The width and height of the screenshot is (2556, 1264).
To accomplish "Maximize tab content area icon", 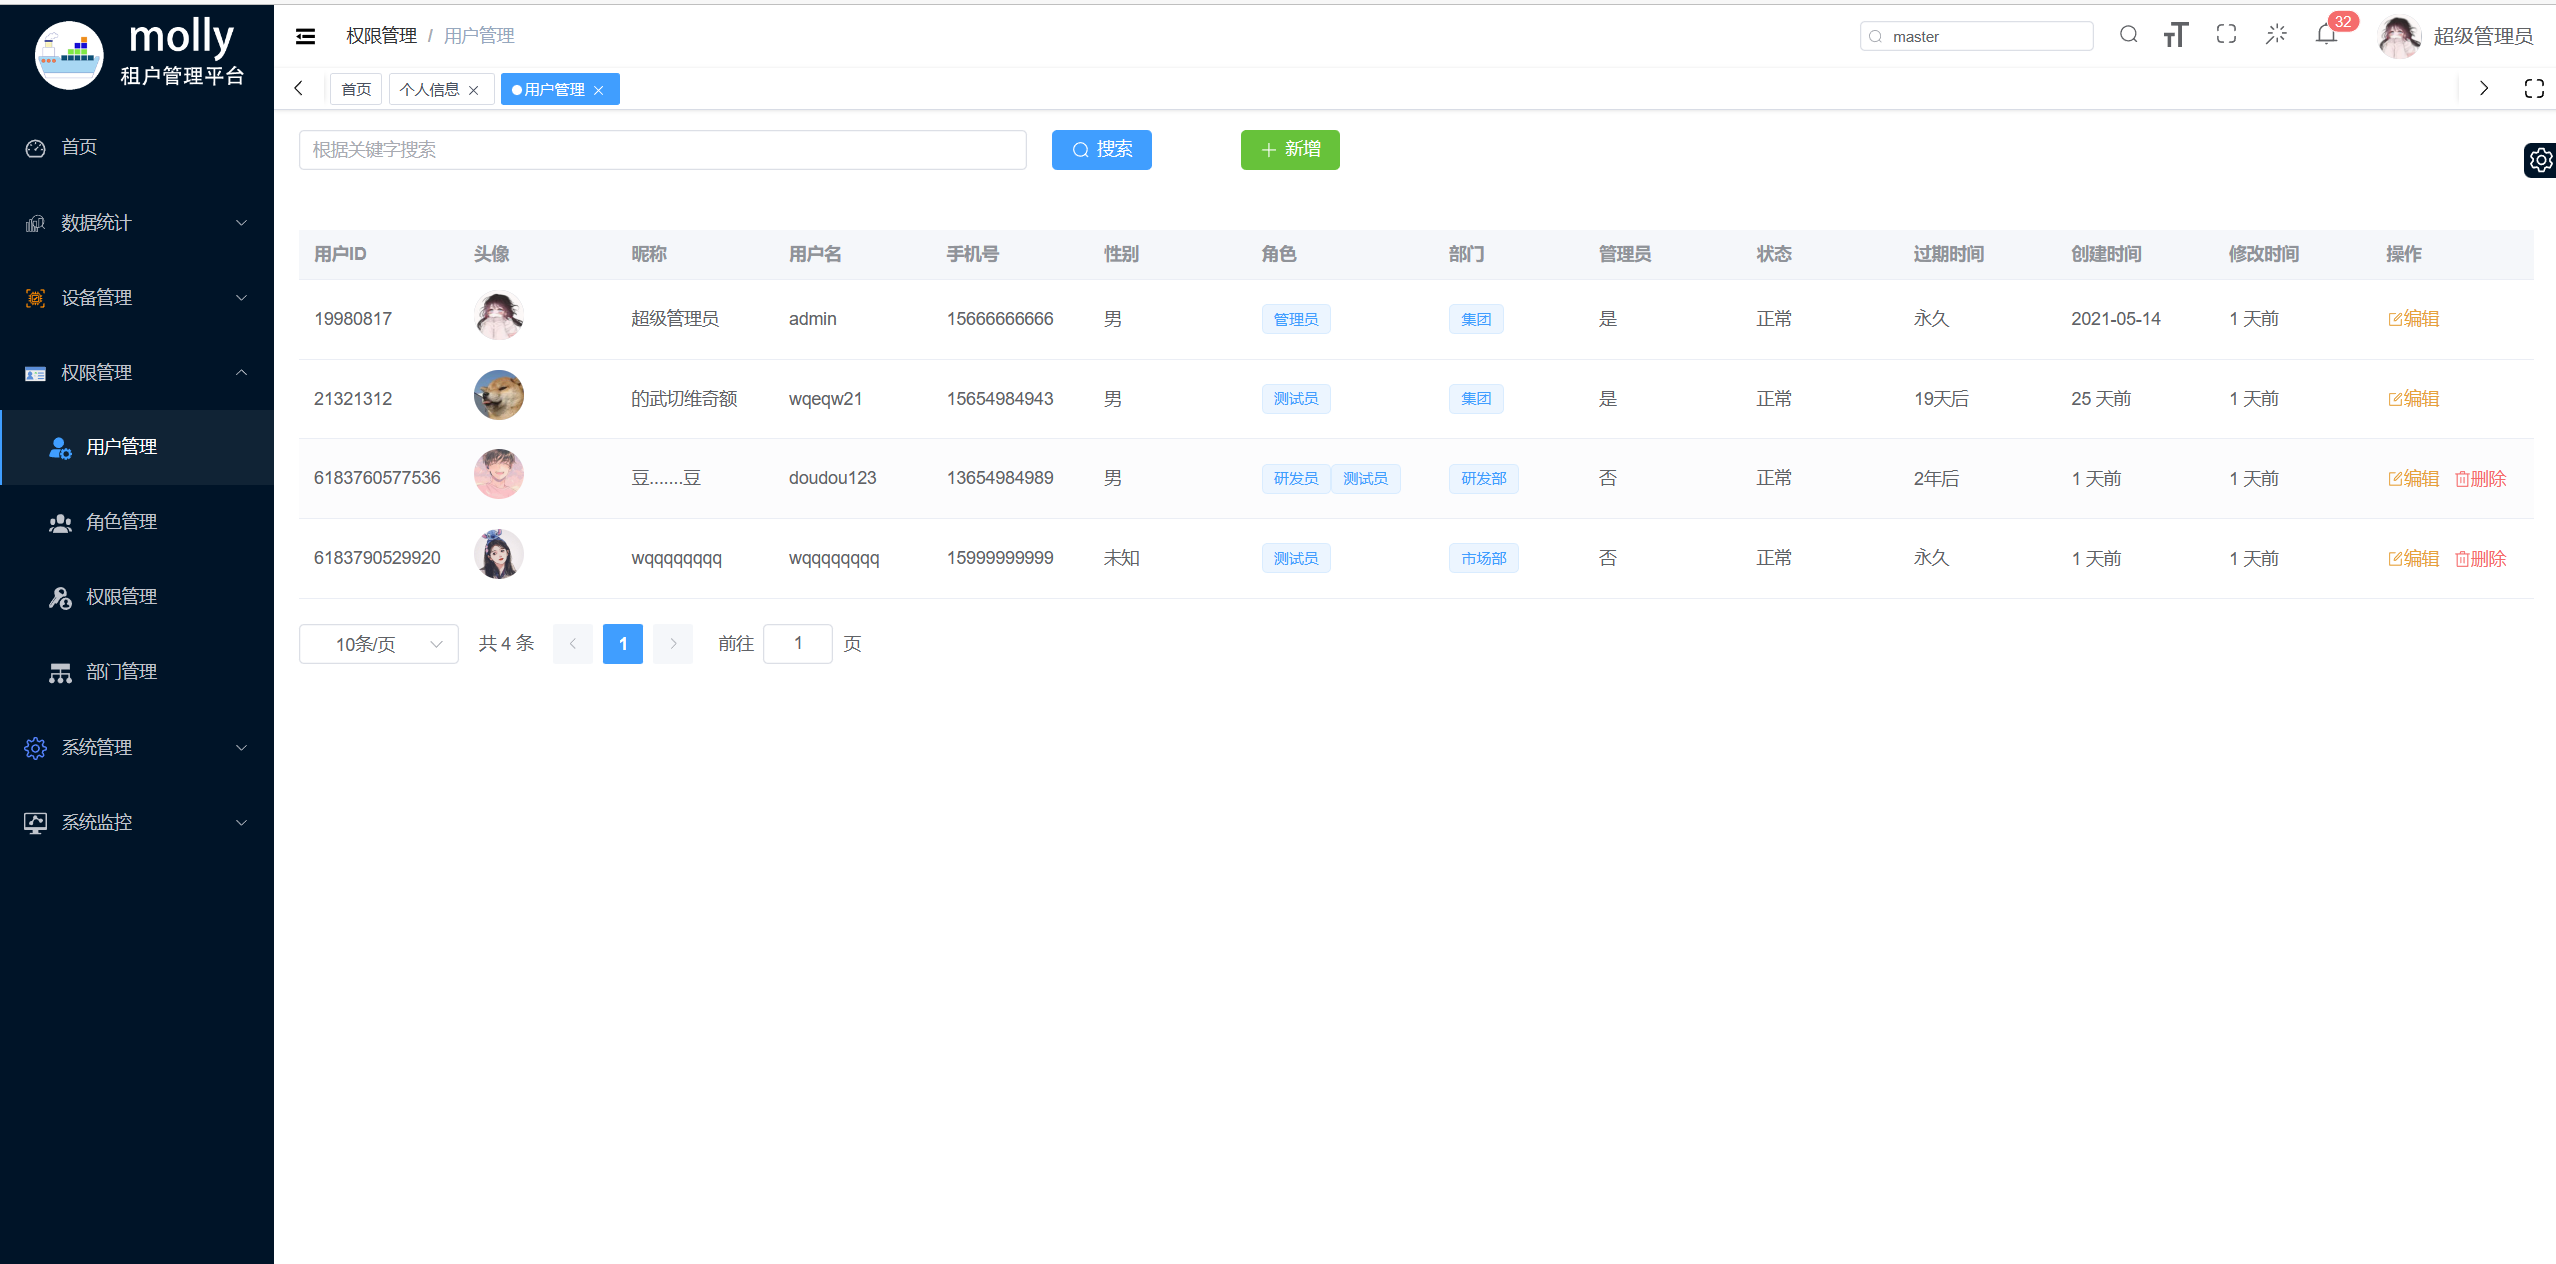I will (2533, 89).
